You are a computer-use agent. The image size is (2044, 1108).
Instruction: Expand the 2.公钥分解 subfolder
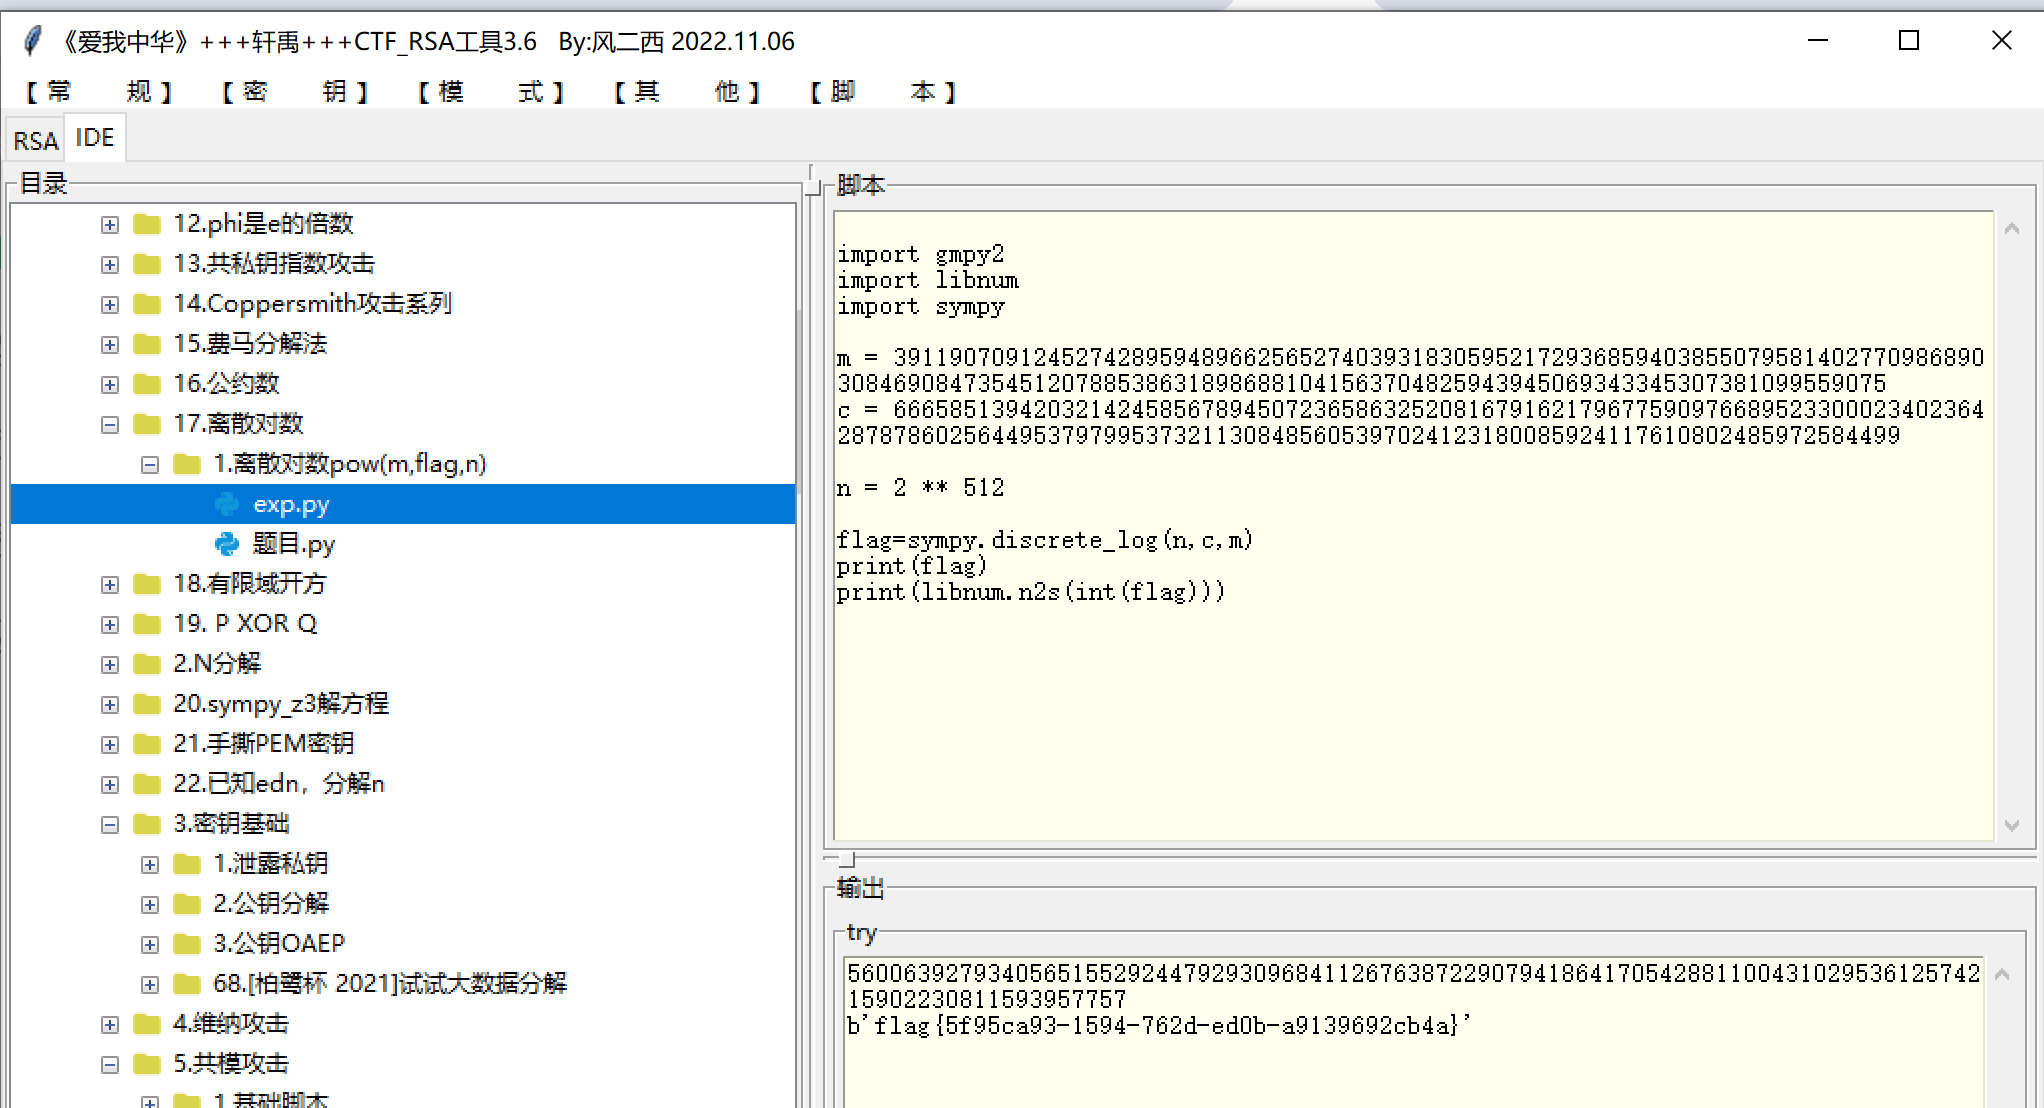150,905
